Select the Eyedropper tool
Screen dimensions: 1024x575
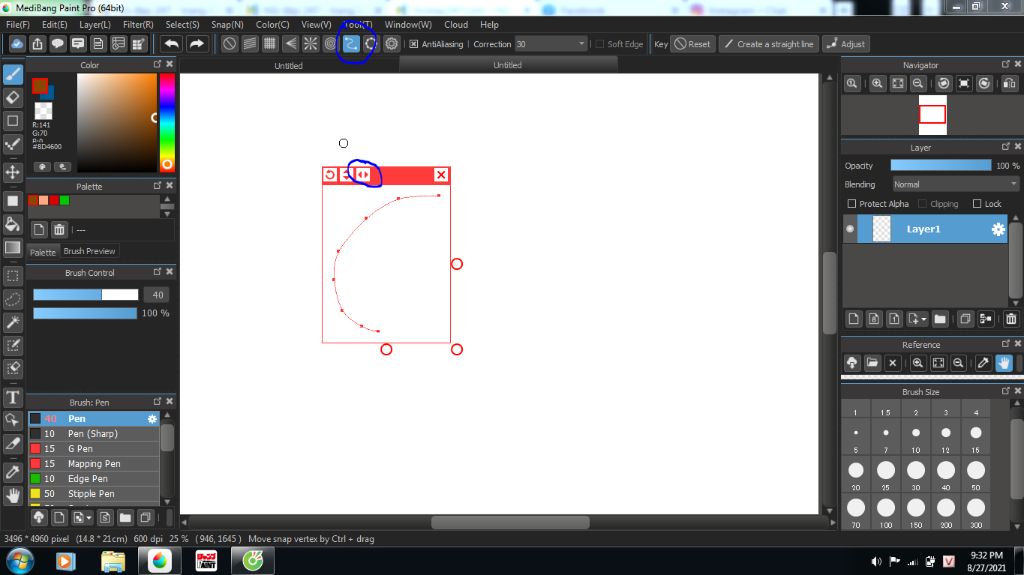point(12,472)
